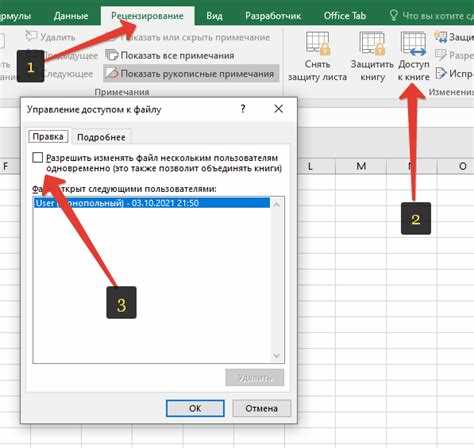Close the Управление доступом к файлу dialog
The height and width of the screenshot is (448, 474).
[278, 109]
